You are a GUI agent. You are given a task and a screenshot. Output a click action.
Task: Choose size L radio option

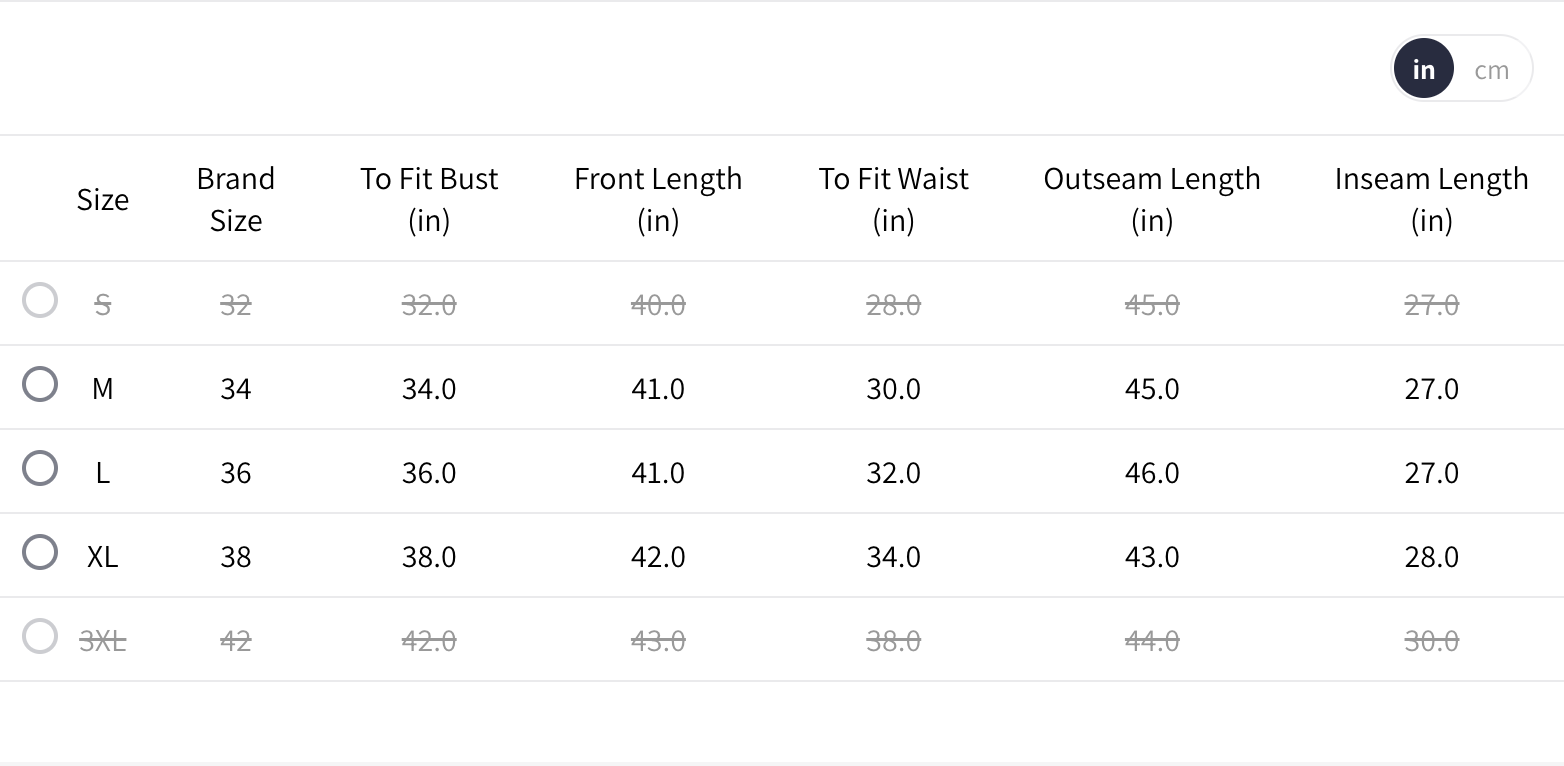(40, 468)
